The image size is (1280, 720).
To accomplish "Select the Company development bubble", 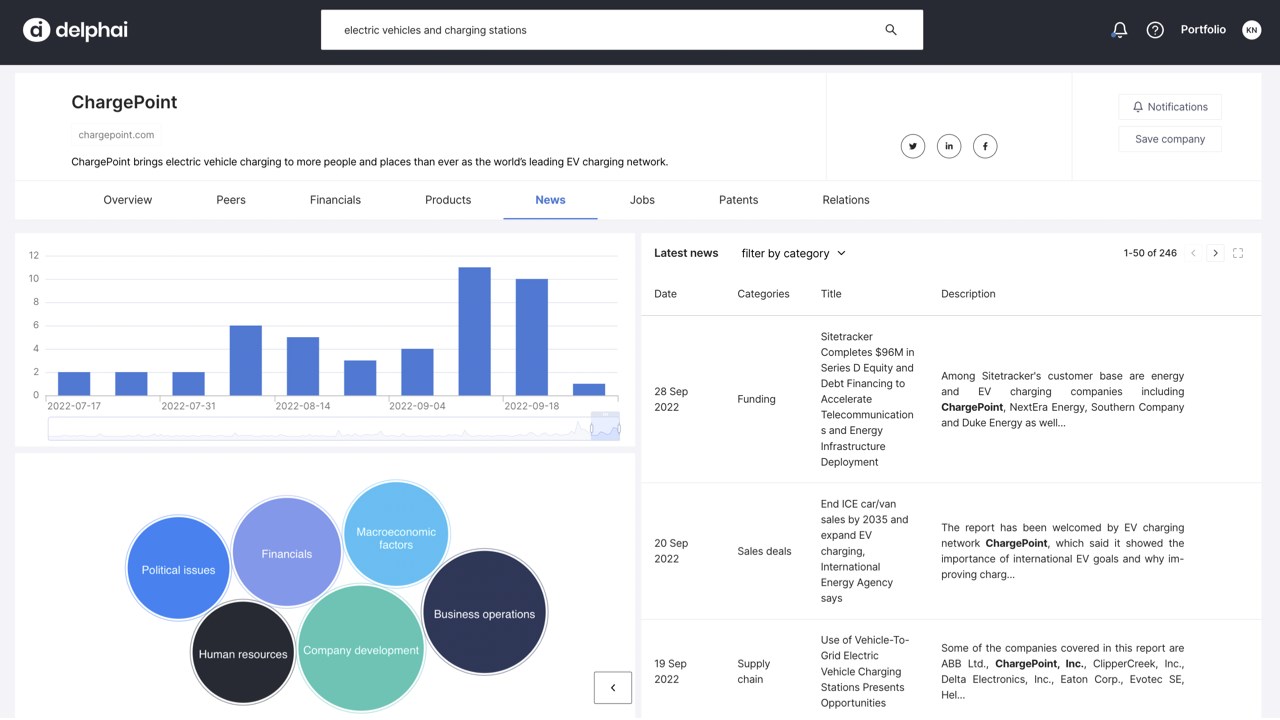I will click(x=361, y=649).
